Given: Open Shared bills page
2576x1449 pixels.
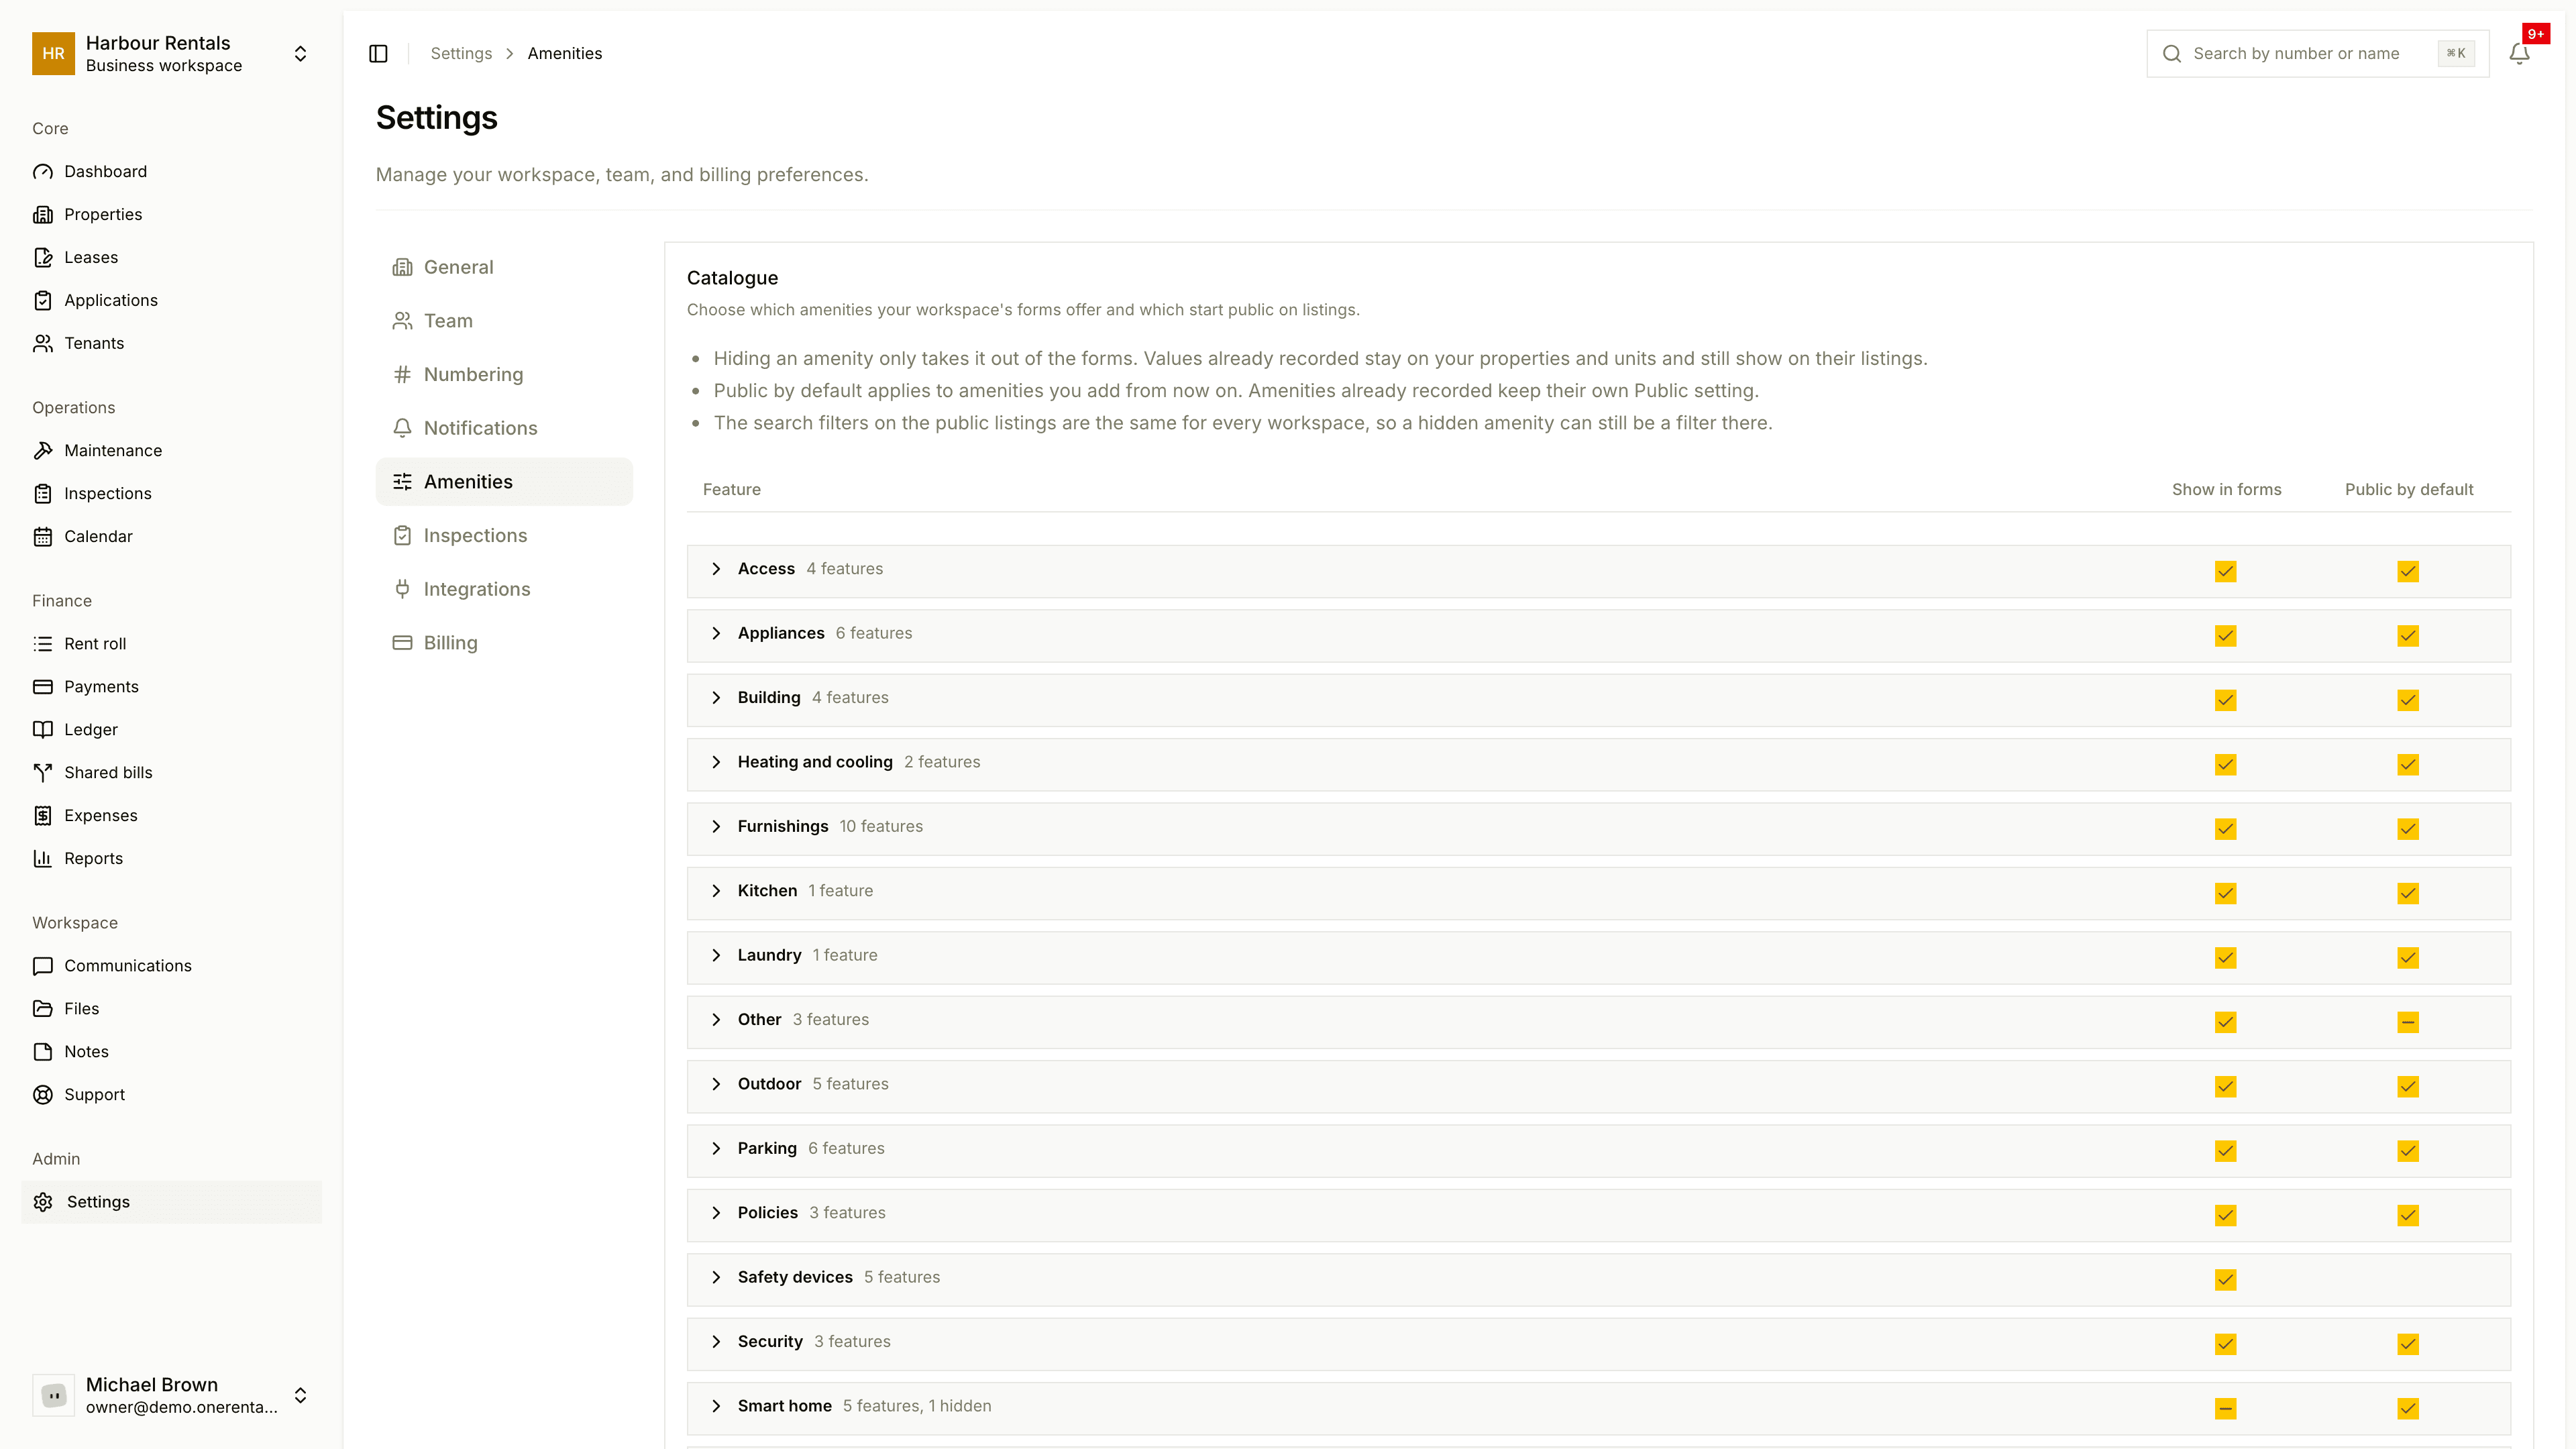Looking at the screenshot, I should [171, 773].
